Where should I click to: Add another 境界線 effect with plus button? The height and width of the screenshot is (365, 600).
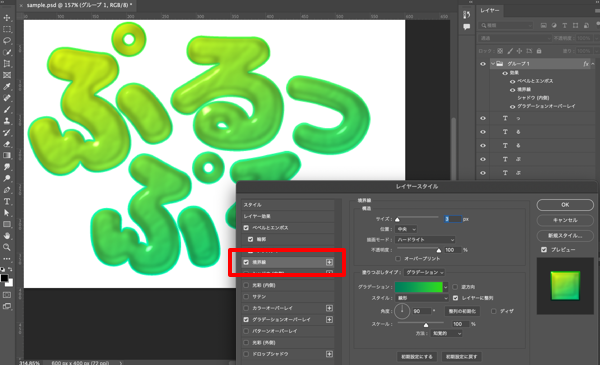point(329,262)
